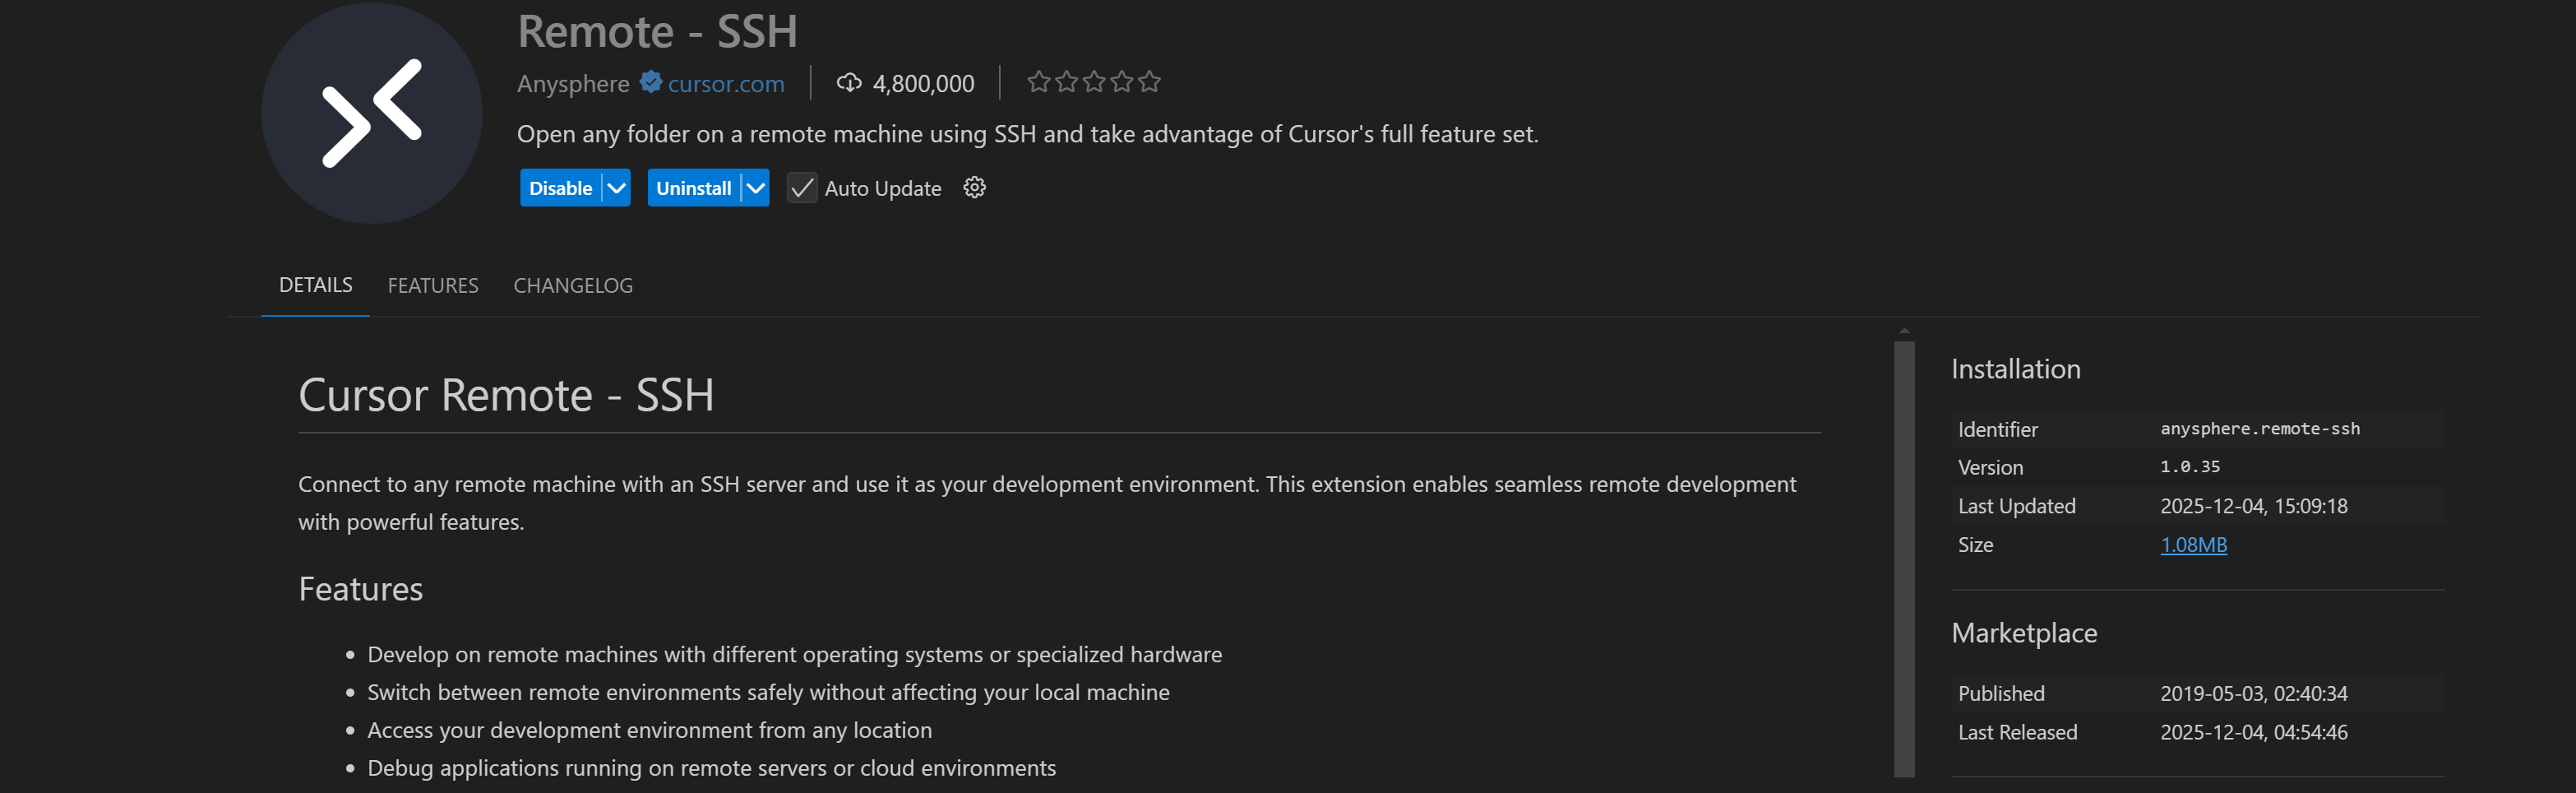Click the cloud download count icon

848,83
